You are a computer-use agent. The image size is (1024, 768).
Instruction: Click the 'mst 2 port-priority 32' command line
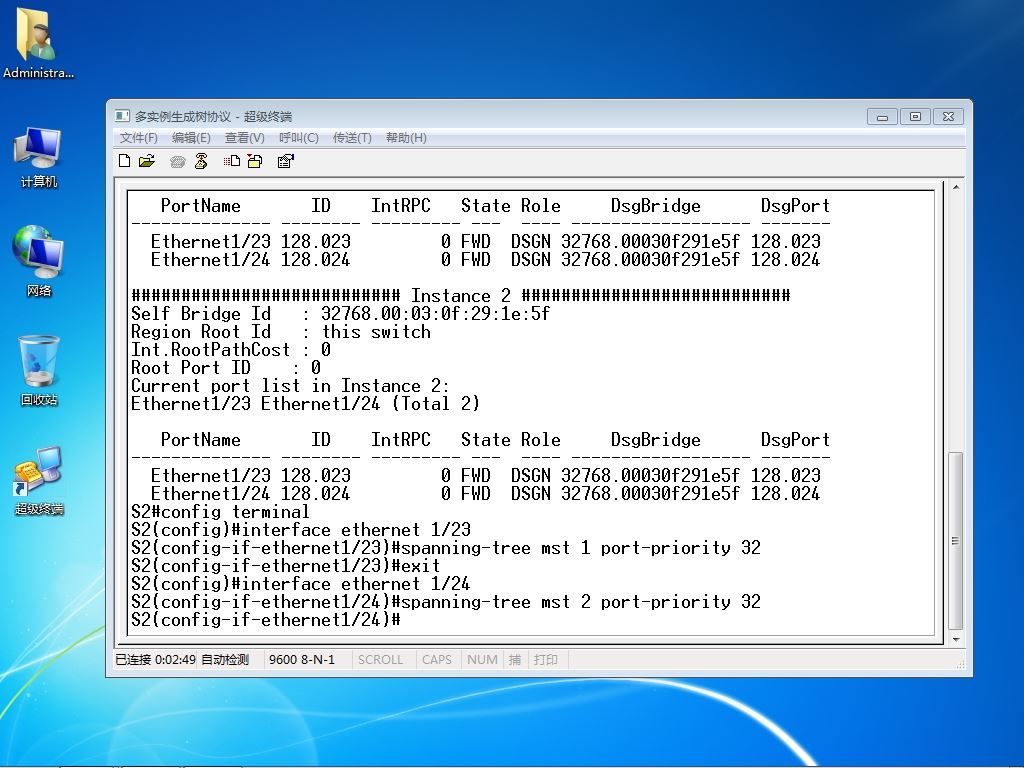[x=446, y=601]
